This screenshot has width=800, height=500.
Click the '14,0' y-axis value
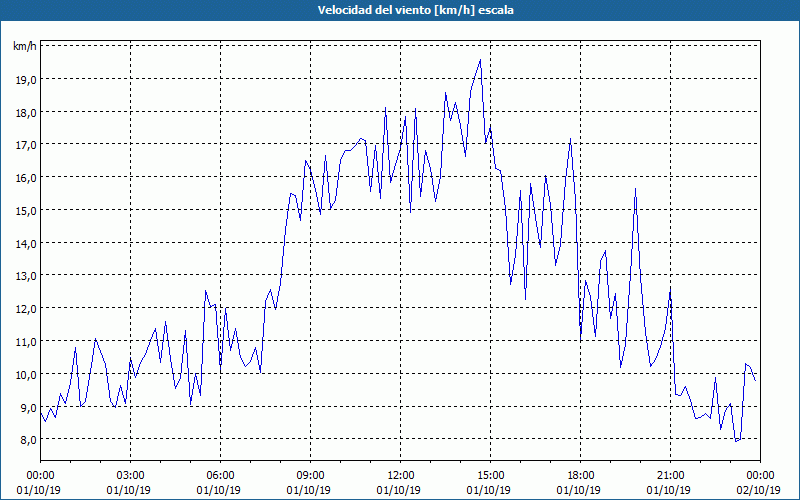coord(27,244)
